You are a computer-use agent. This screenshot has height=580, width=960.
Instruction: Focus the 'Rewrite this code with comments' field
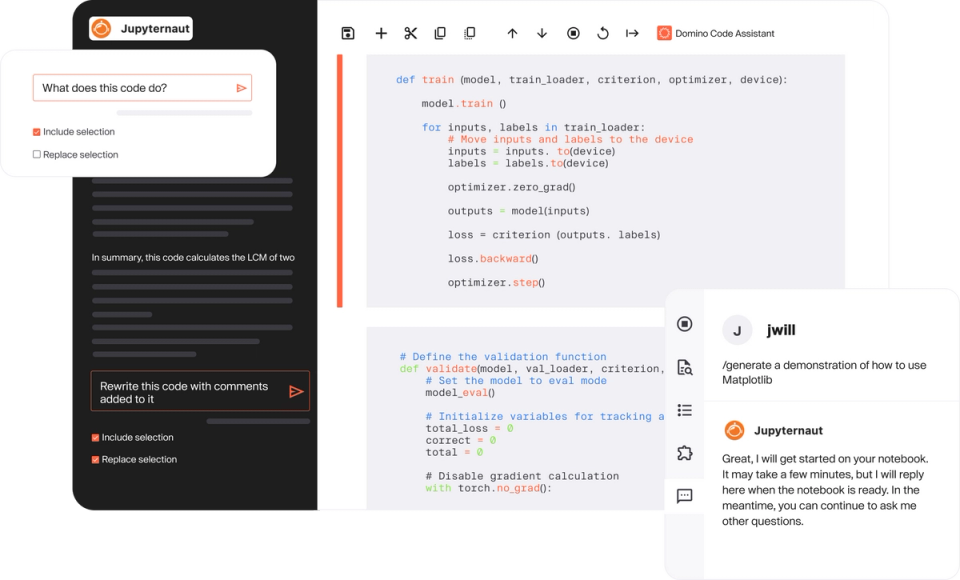(200, 391)
